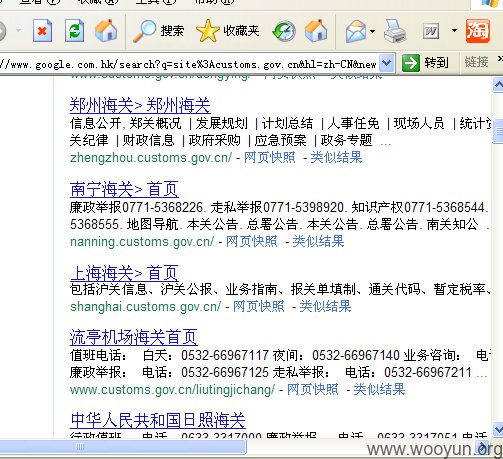
Task: Click the Edit with Word icon
Action: [x=431, y=31]
